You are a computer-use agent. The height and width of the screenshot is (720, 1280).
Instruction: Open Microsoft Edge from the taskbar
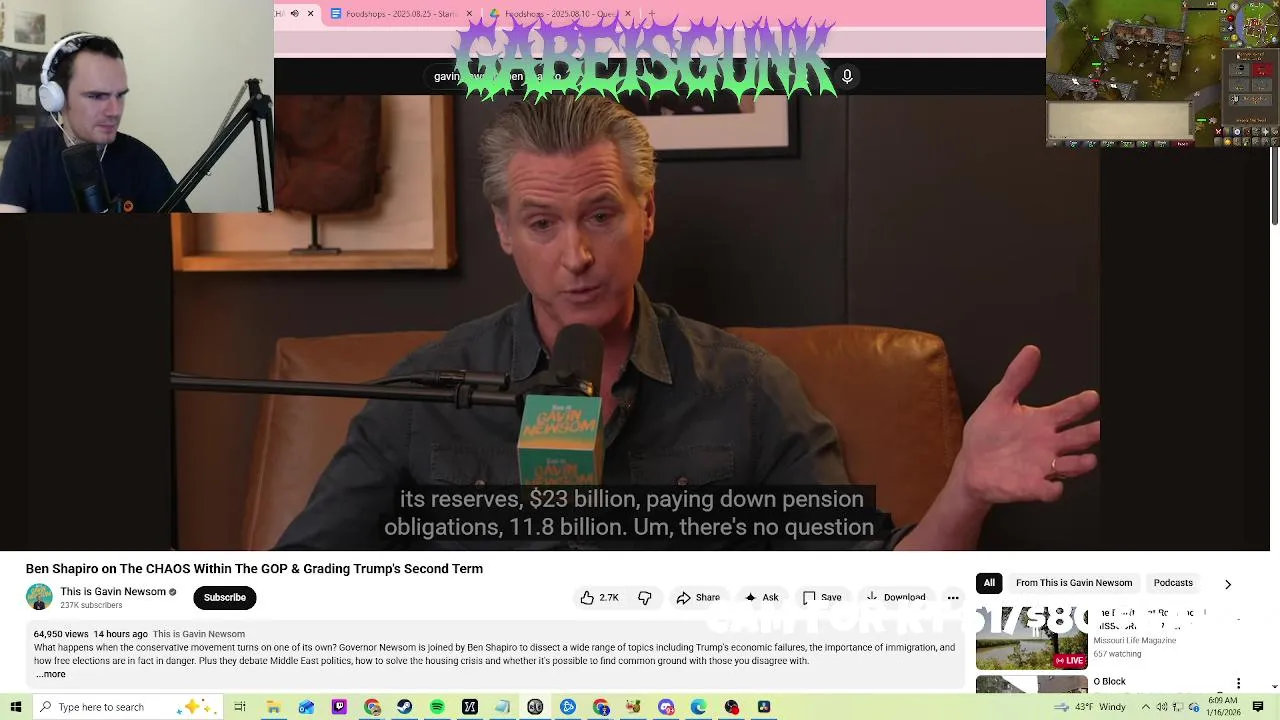click(x=698, y=707)
